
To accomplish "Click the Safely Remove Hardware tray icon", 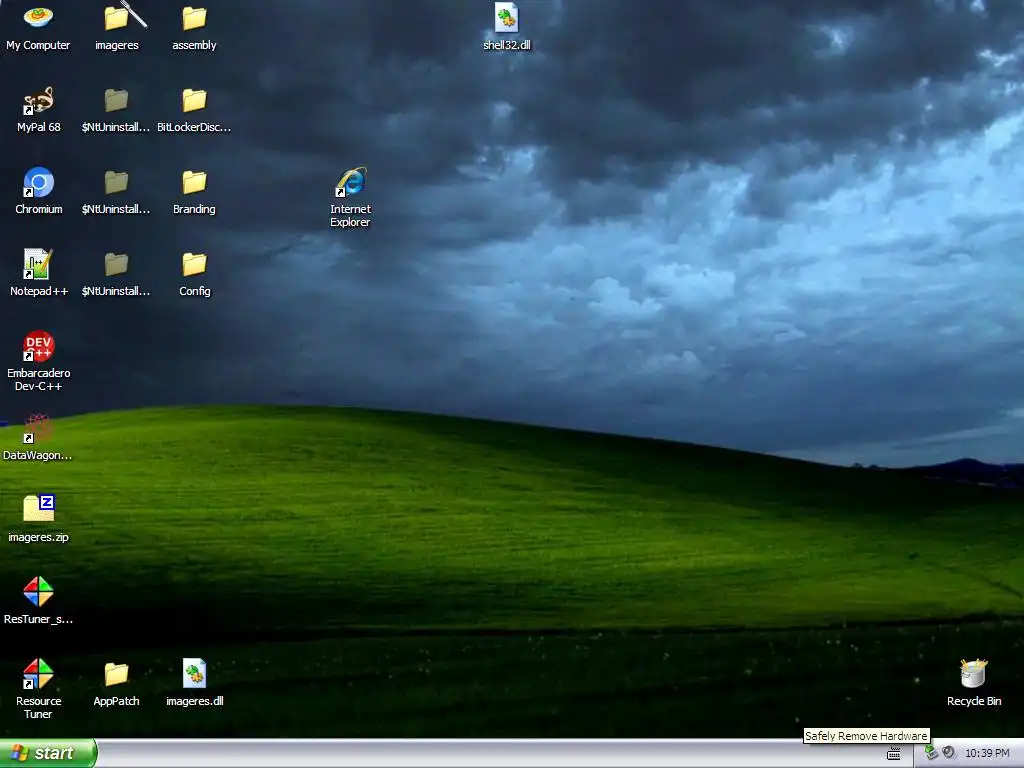I will pos(931,753).
